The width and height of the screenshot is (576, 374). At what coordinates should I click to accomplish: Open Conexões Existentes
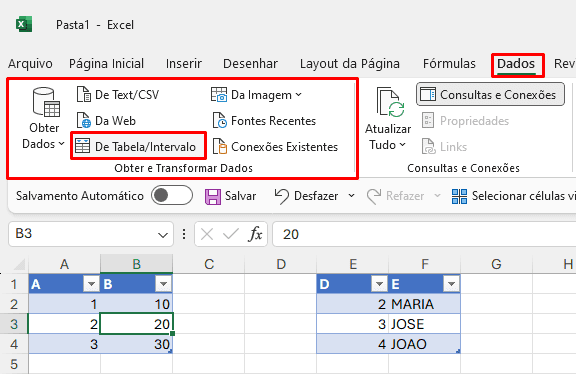point(275,147)
